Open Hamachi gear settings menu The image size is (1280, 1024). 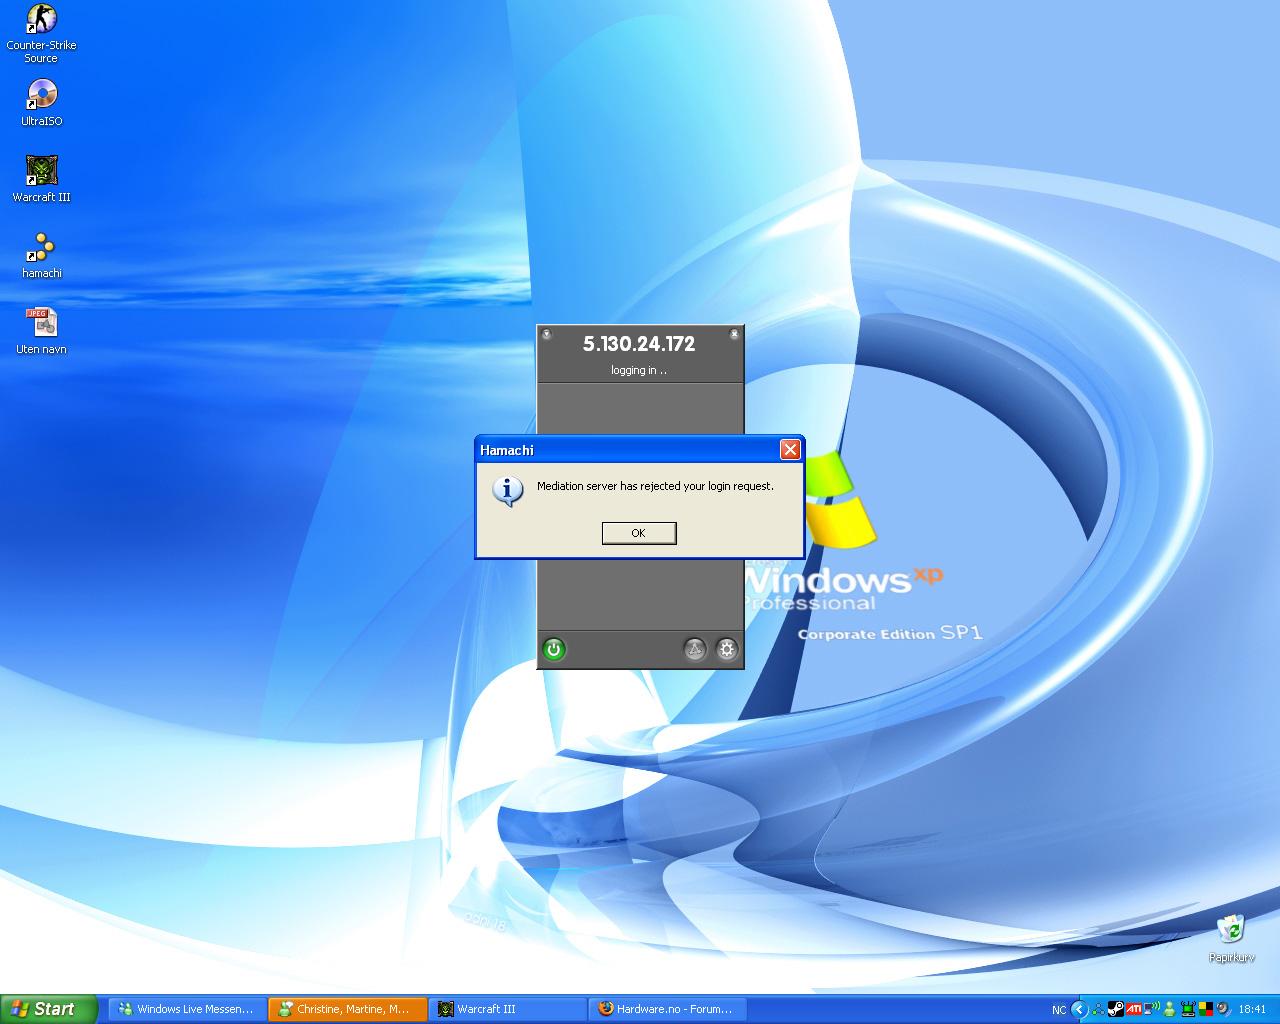pos(727,649)
